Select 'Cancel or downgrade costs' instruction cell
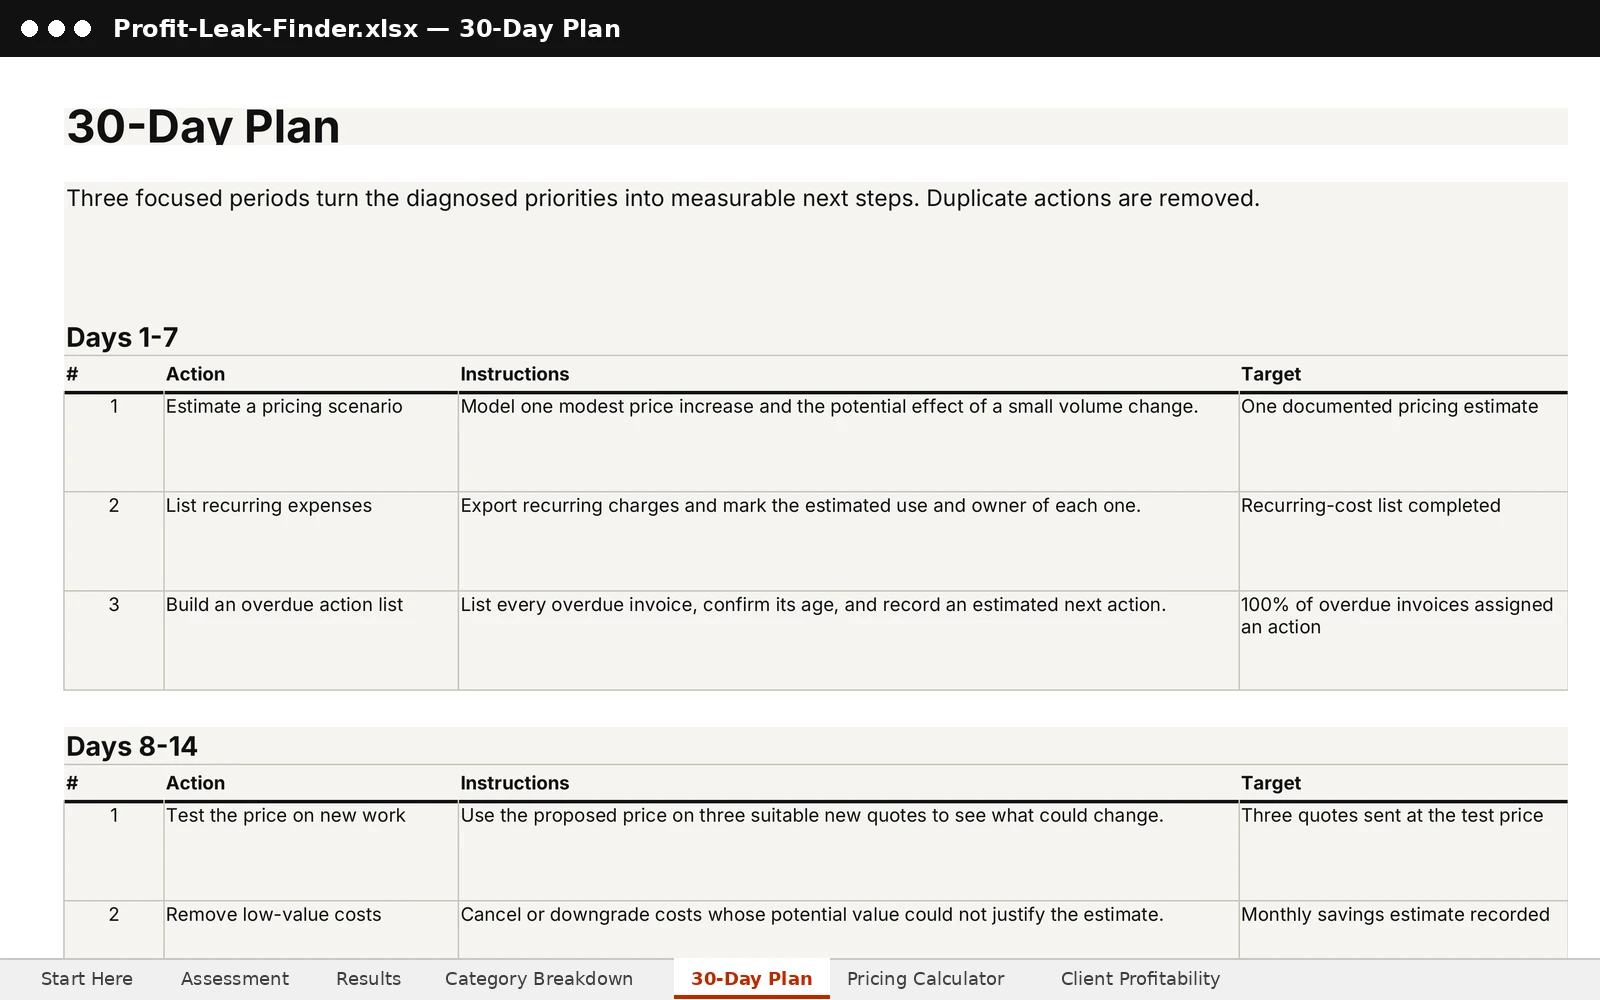The width and height of the screenshot is (1600, 1000). (x=849, y=930)
